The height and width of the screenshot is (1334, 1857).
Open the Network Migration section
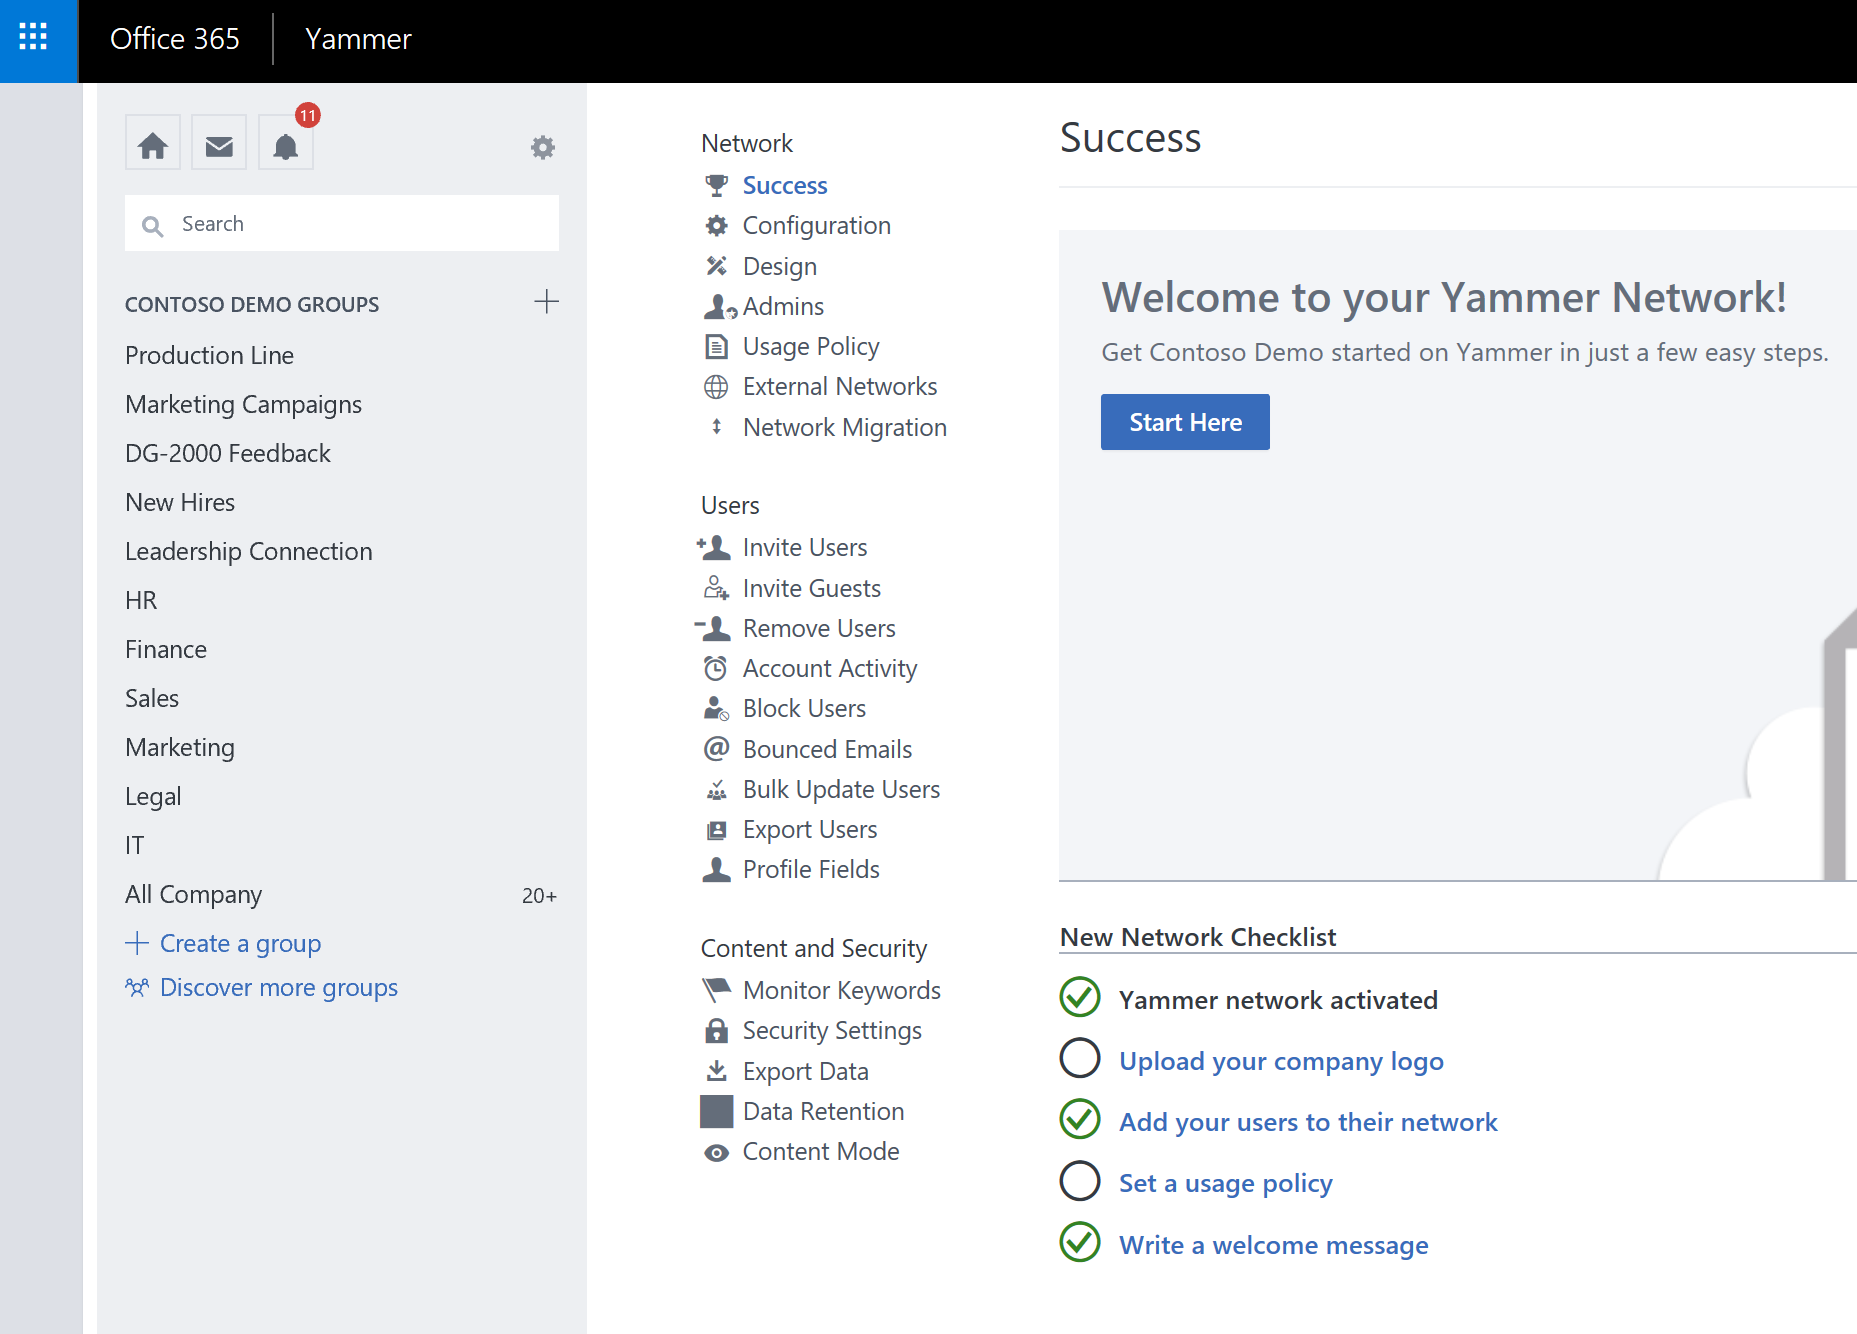(x=844, y=427)
